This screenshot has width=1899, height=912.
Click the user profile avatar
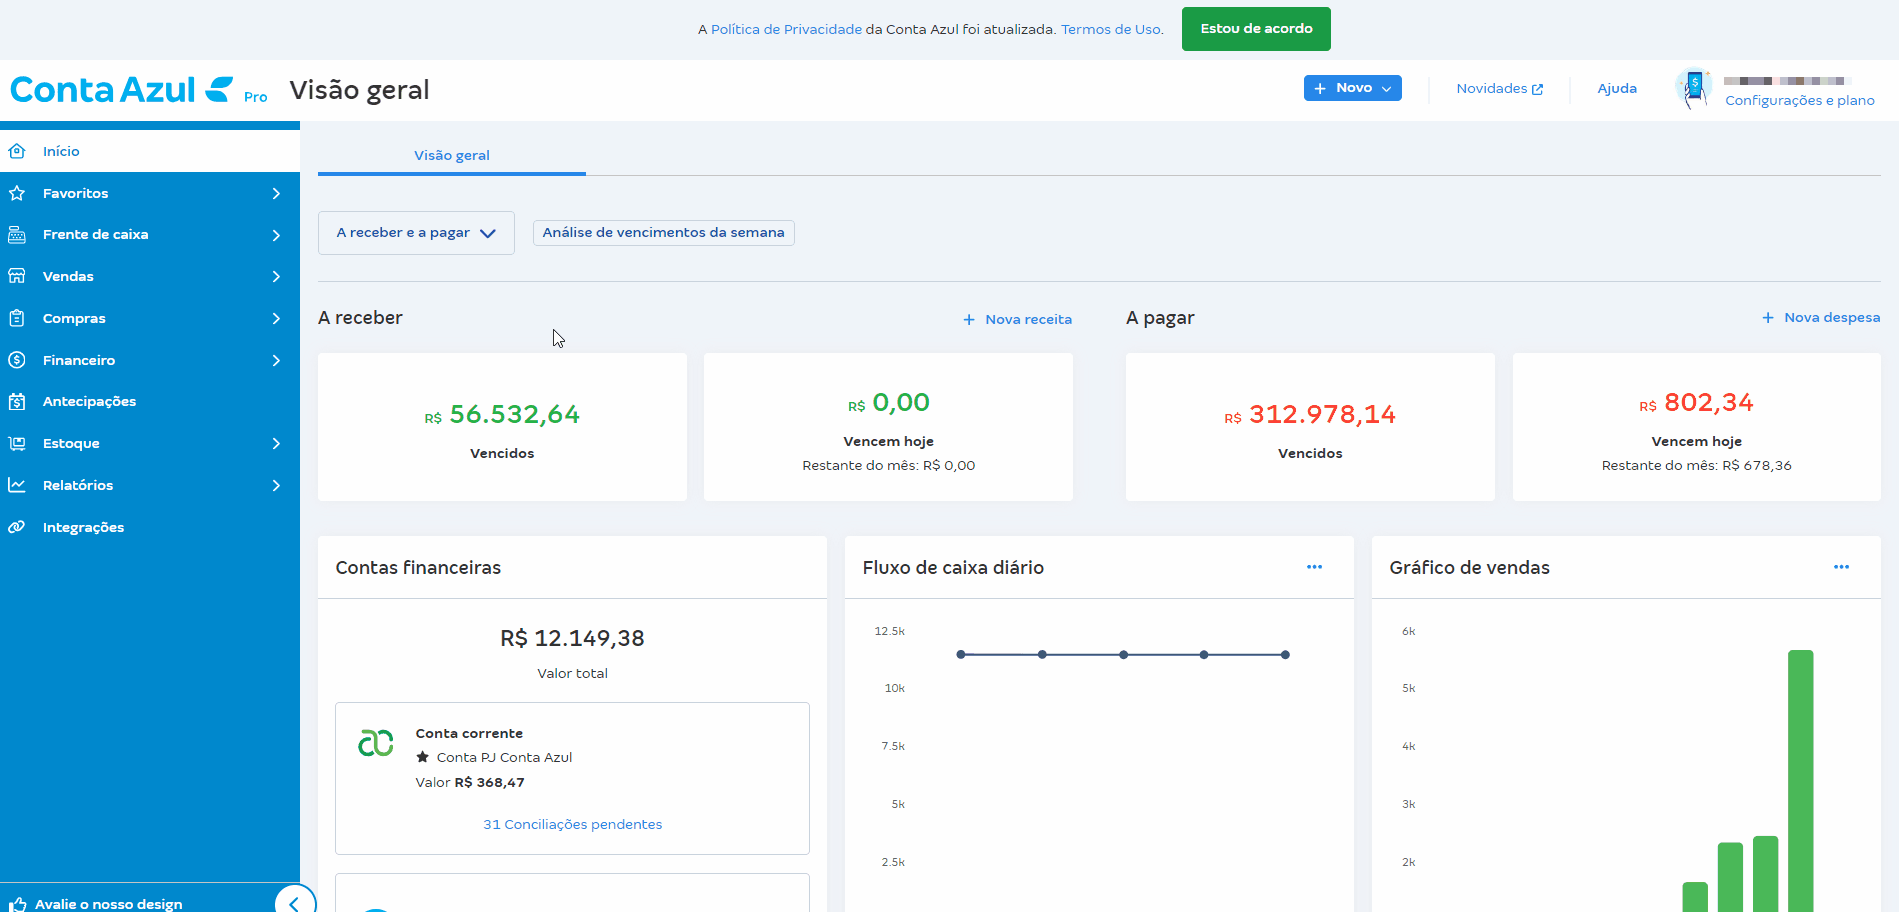point(1694,89)
